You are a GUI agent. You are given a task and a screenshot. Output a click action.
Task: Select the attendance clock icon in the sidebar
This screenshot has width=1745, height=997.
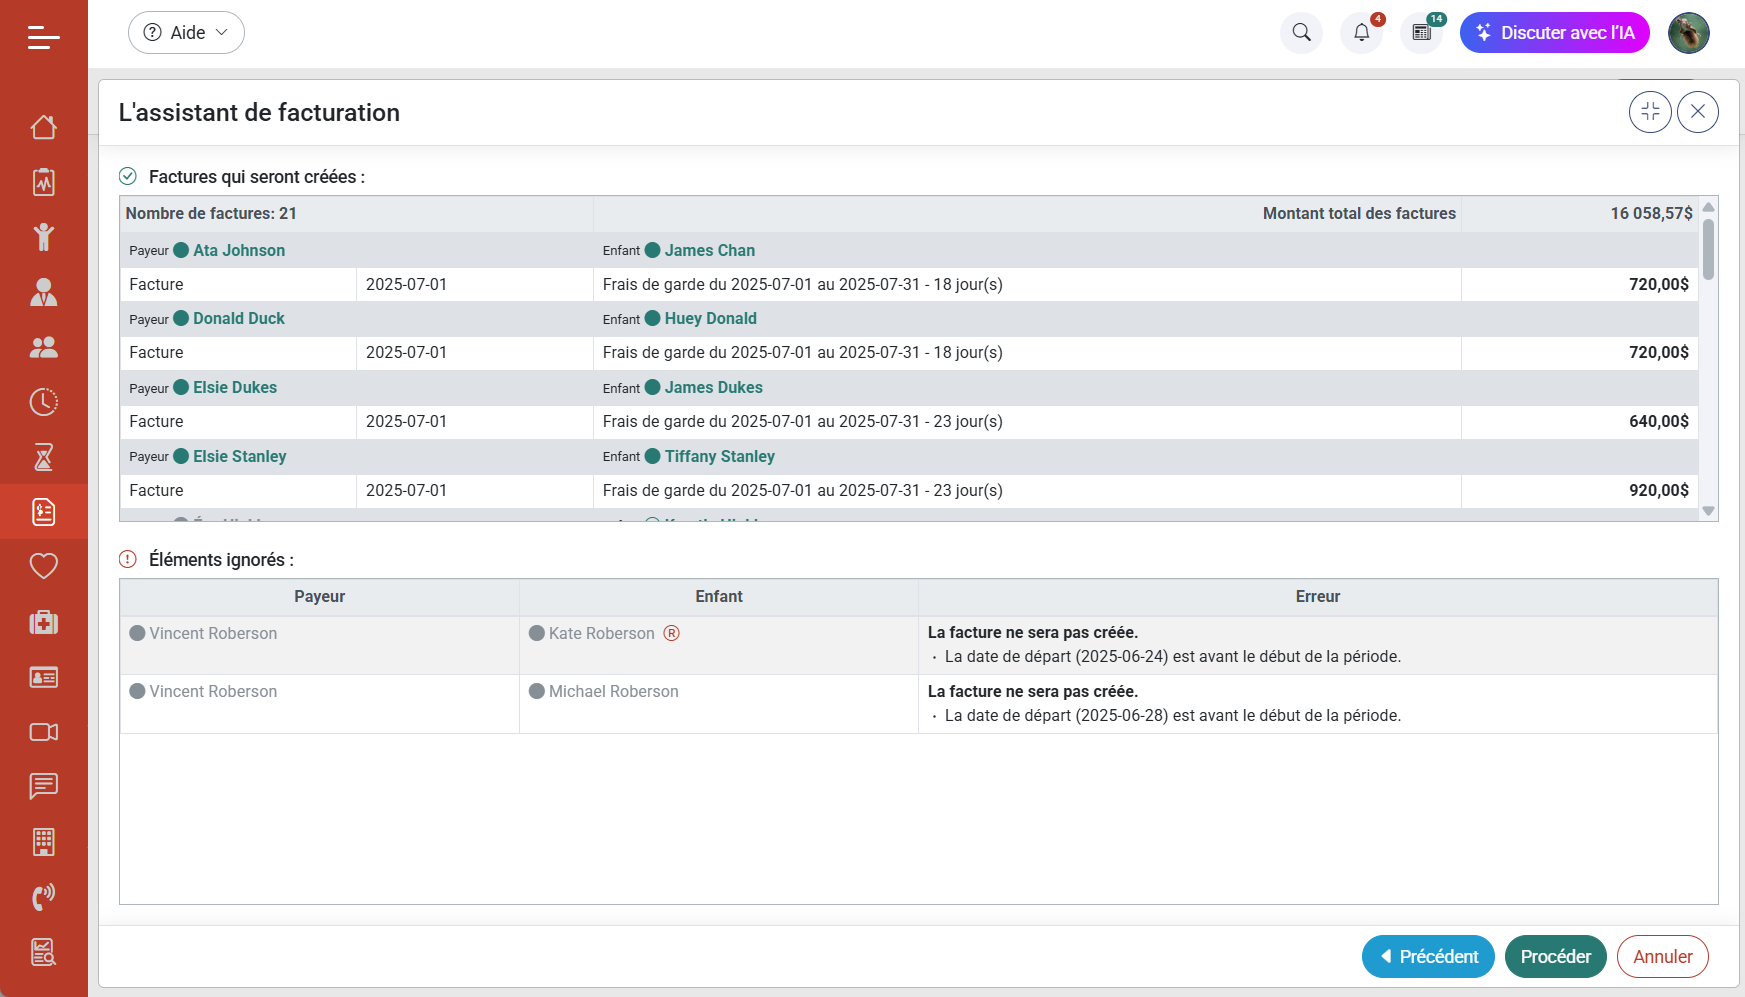click(x=43, y=402)
